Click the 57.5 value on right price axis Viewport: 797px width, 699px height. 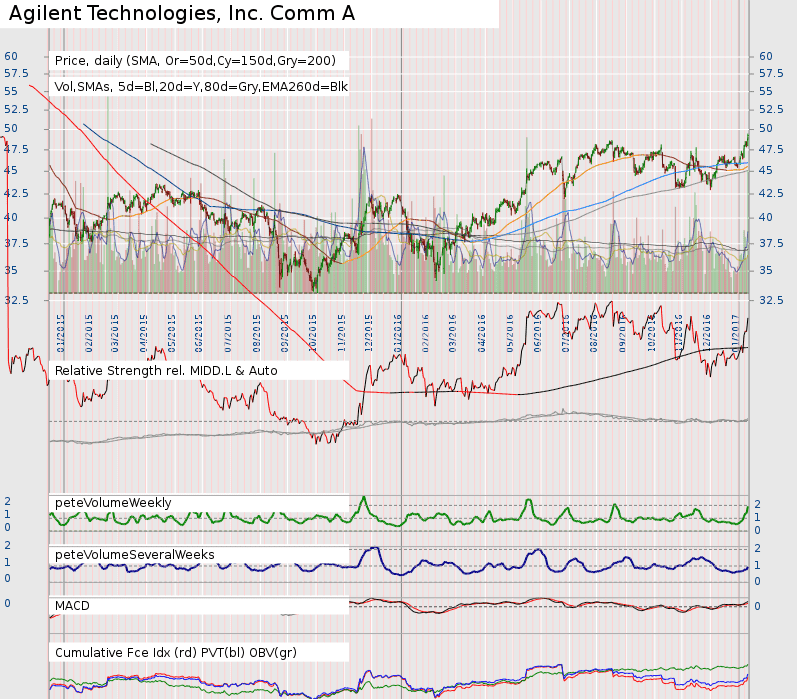coord(771,74)
